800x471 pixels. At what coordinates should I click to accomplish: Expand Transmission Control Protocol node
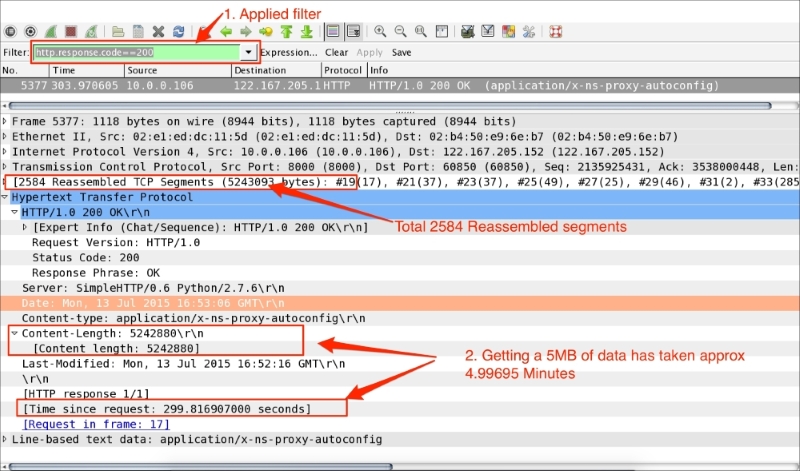pos(5,167)
